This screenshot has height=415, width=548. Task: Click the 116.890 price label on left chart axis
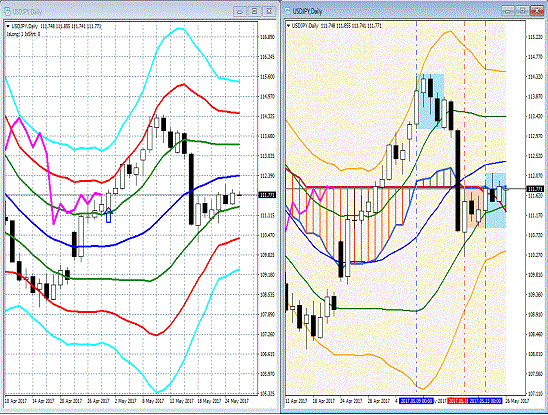coord(267,37)
